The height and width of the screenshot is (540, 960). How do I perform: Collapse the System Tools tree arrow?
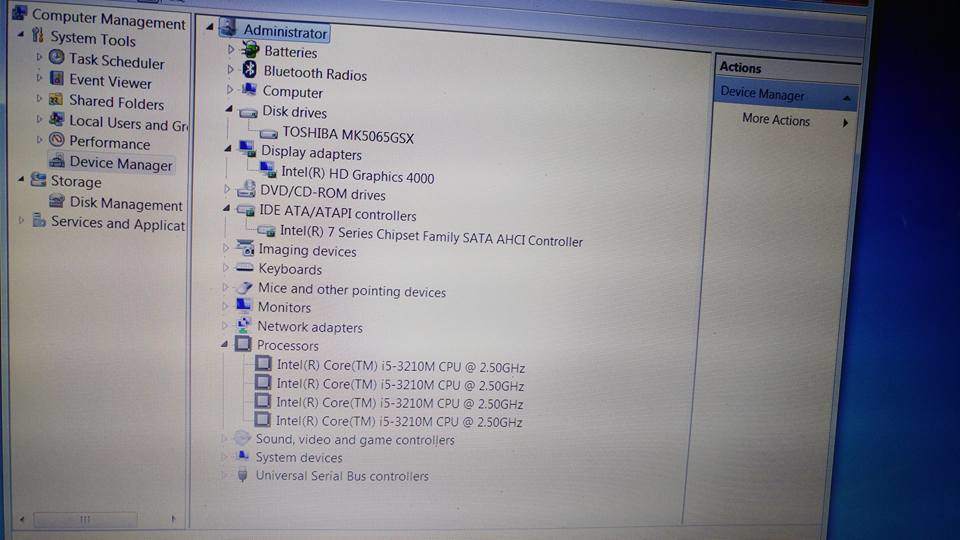point(21,35)
